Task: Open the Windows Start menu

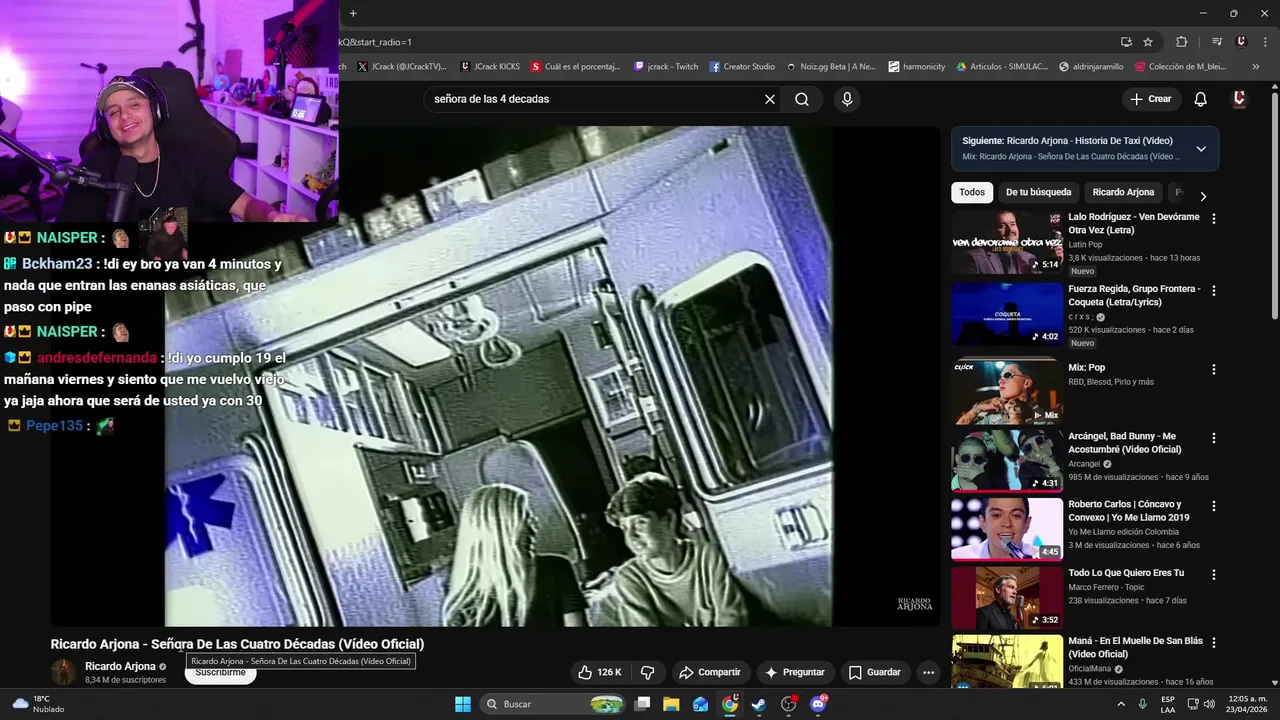Action: pos(463,704)
